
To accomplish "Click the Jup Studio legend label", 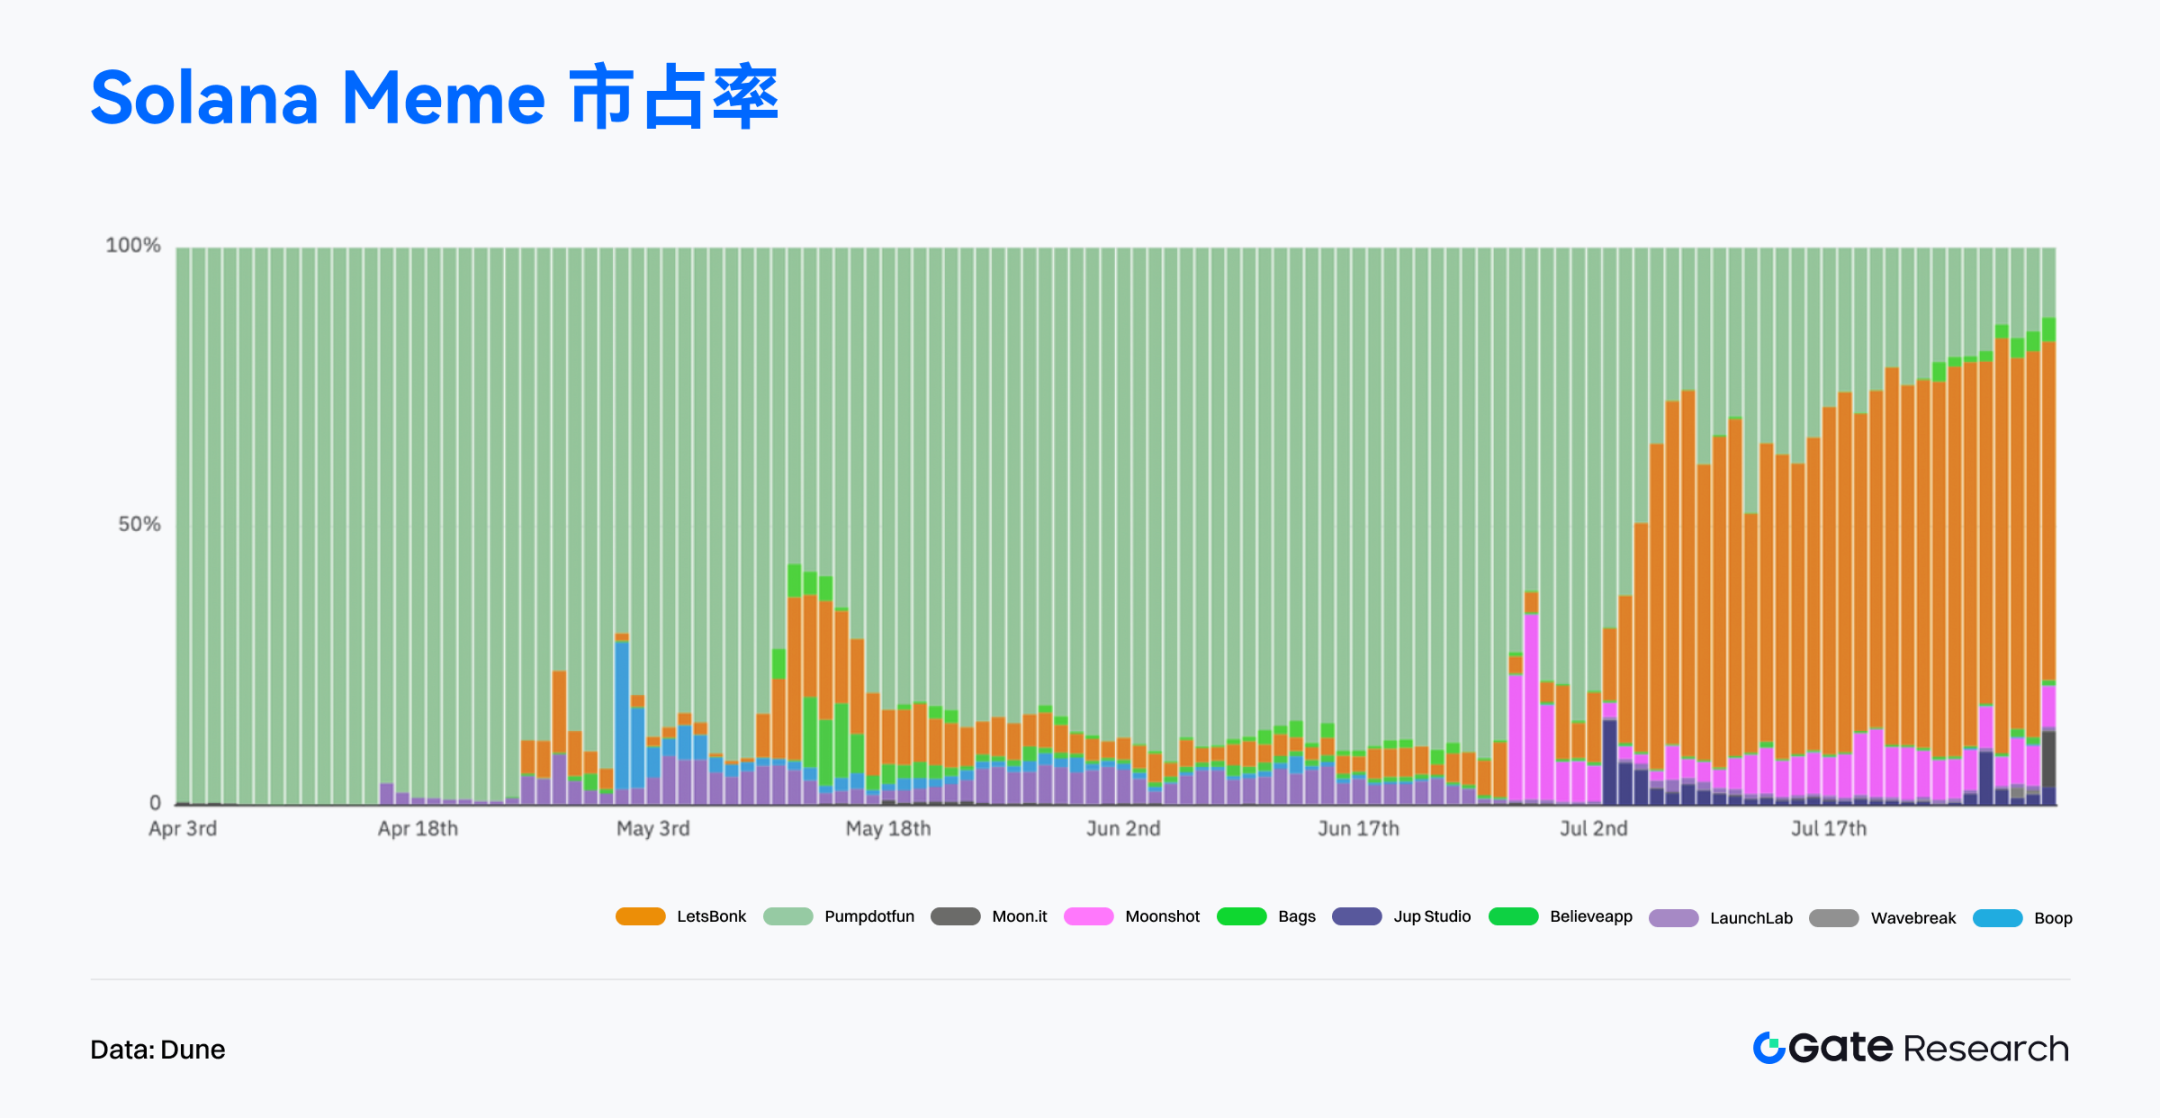I will click(1431, 916).
